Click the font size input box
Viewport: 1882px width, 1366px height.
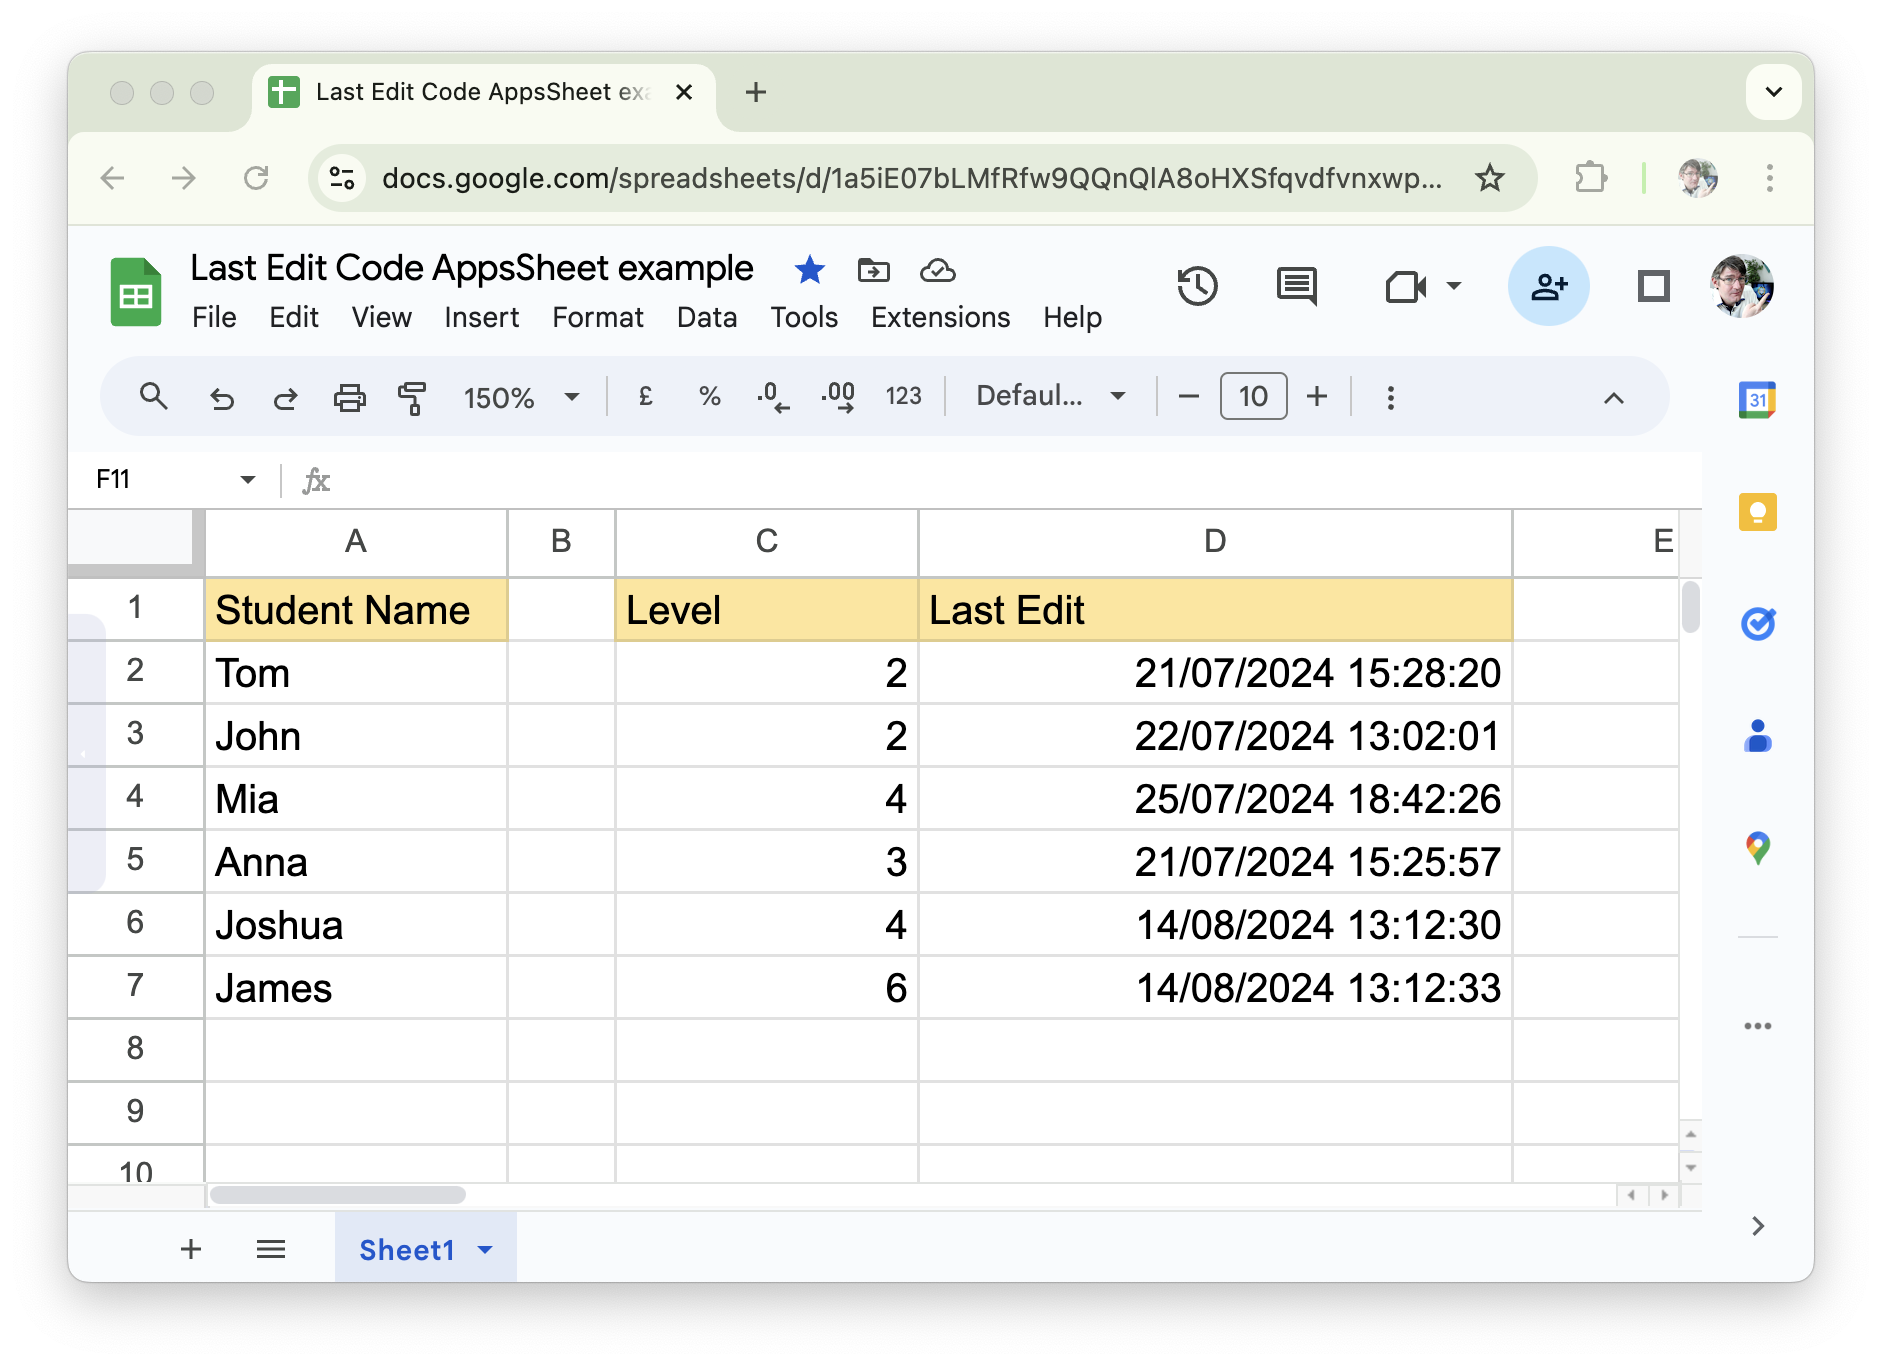coord(1253,397)
